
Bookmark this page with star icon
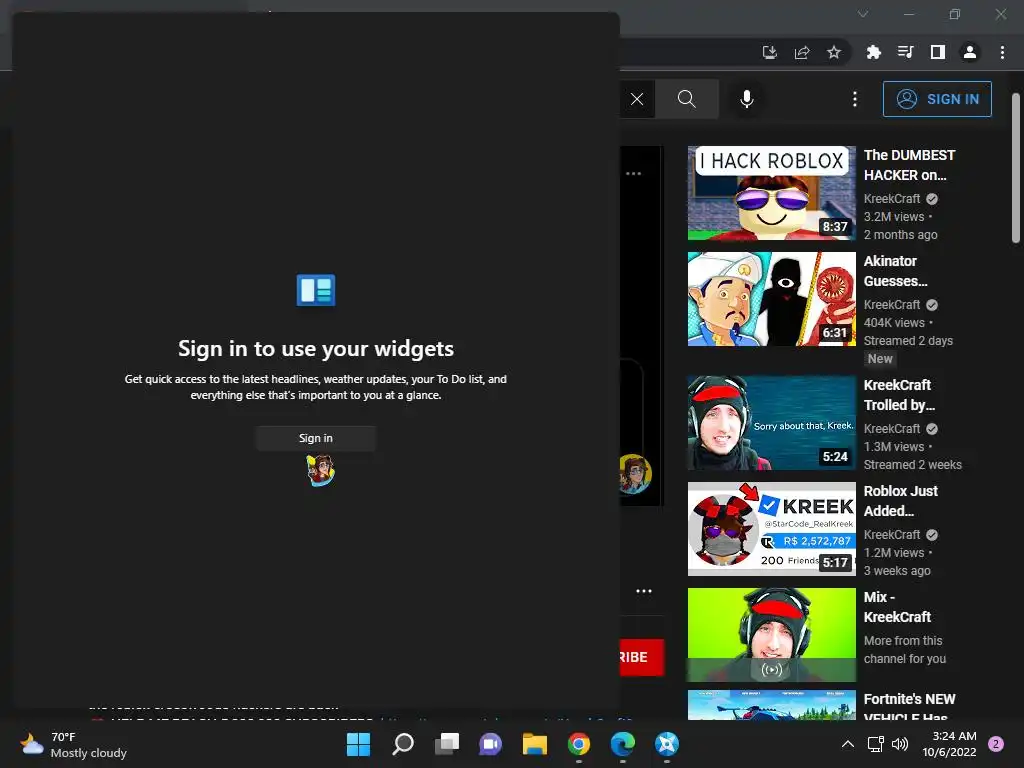(834, 52)
